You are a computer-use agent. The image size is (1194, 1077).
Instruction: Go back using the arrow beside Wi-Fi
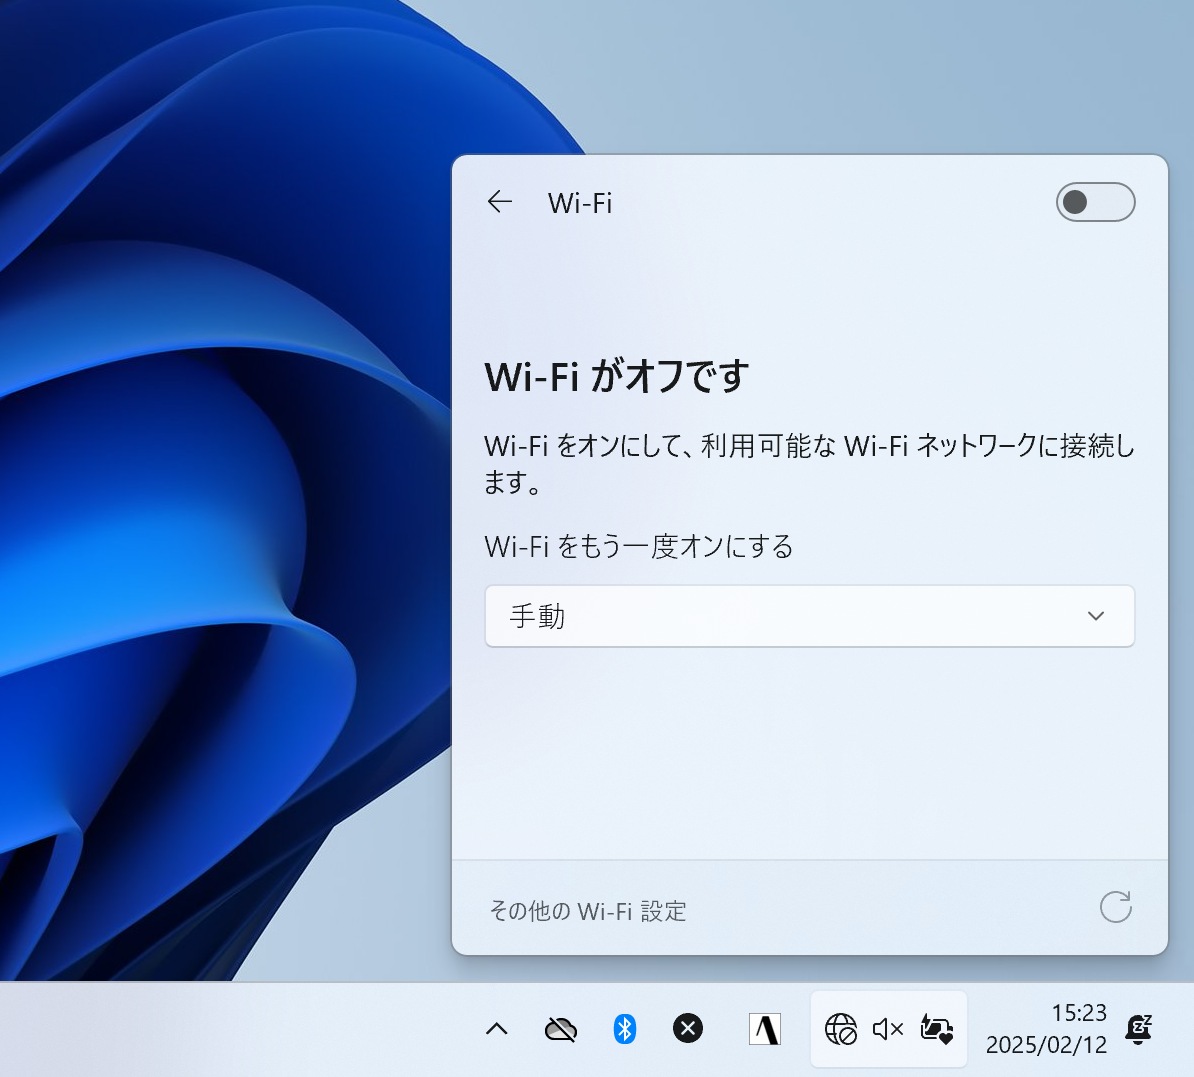(x=500, y=202)
